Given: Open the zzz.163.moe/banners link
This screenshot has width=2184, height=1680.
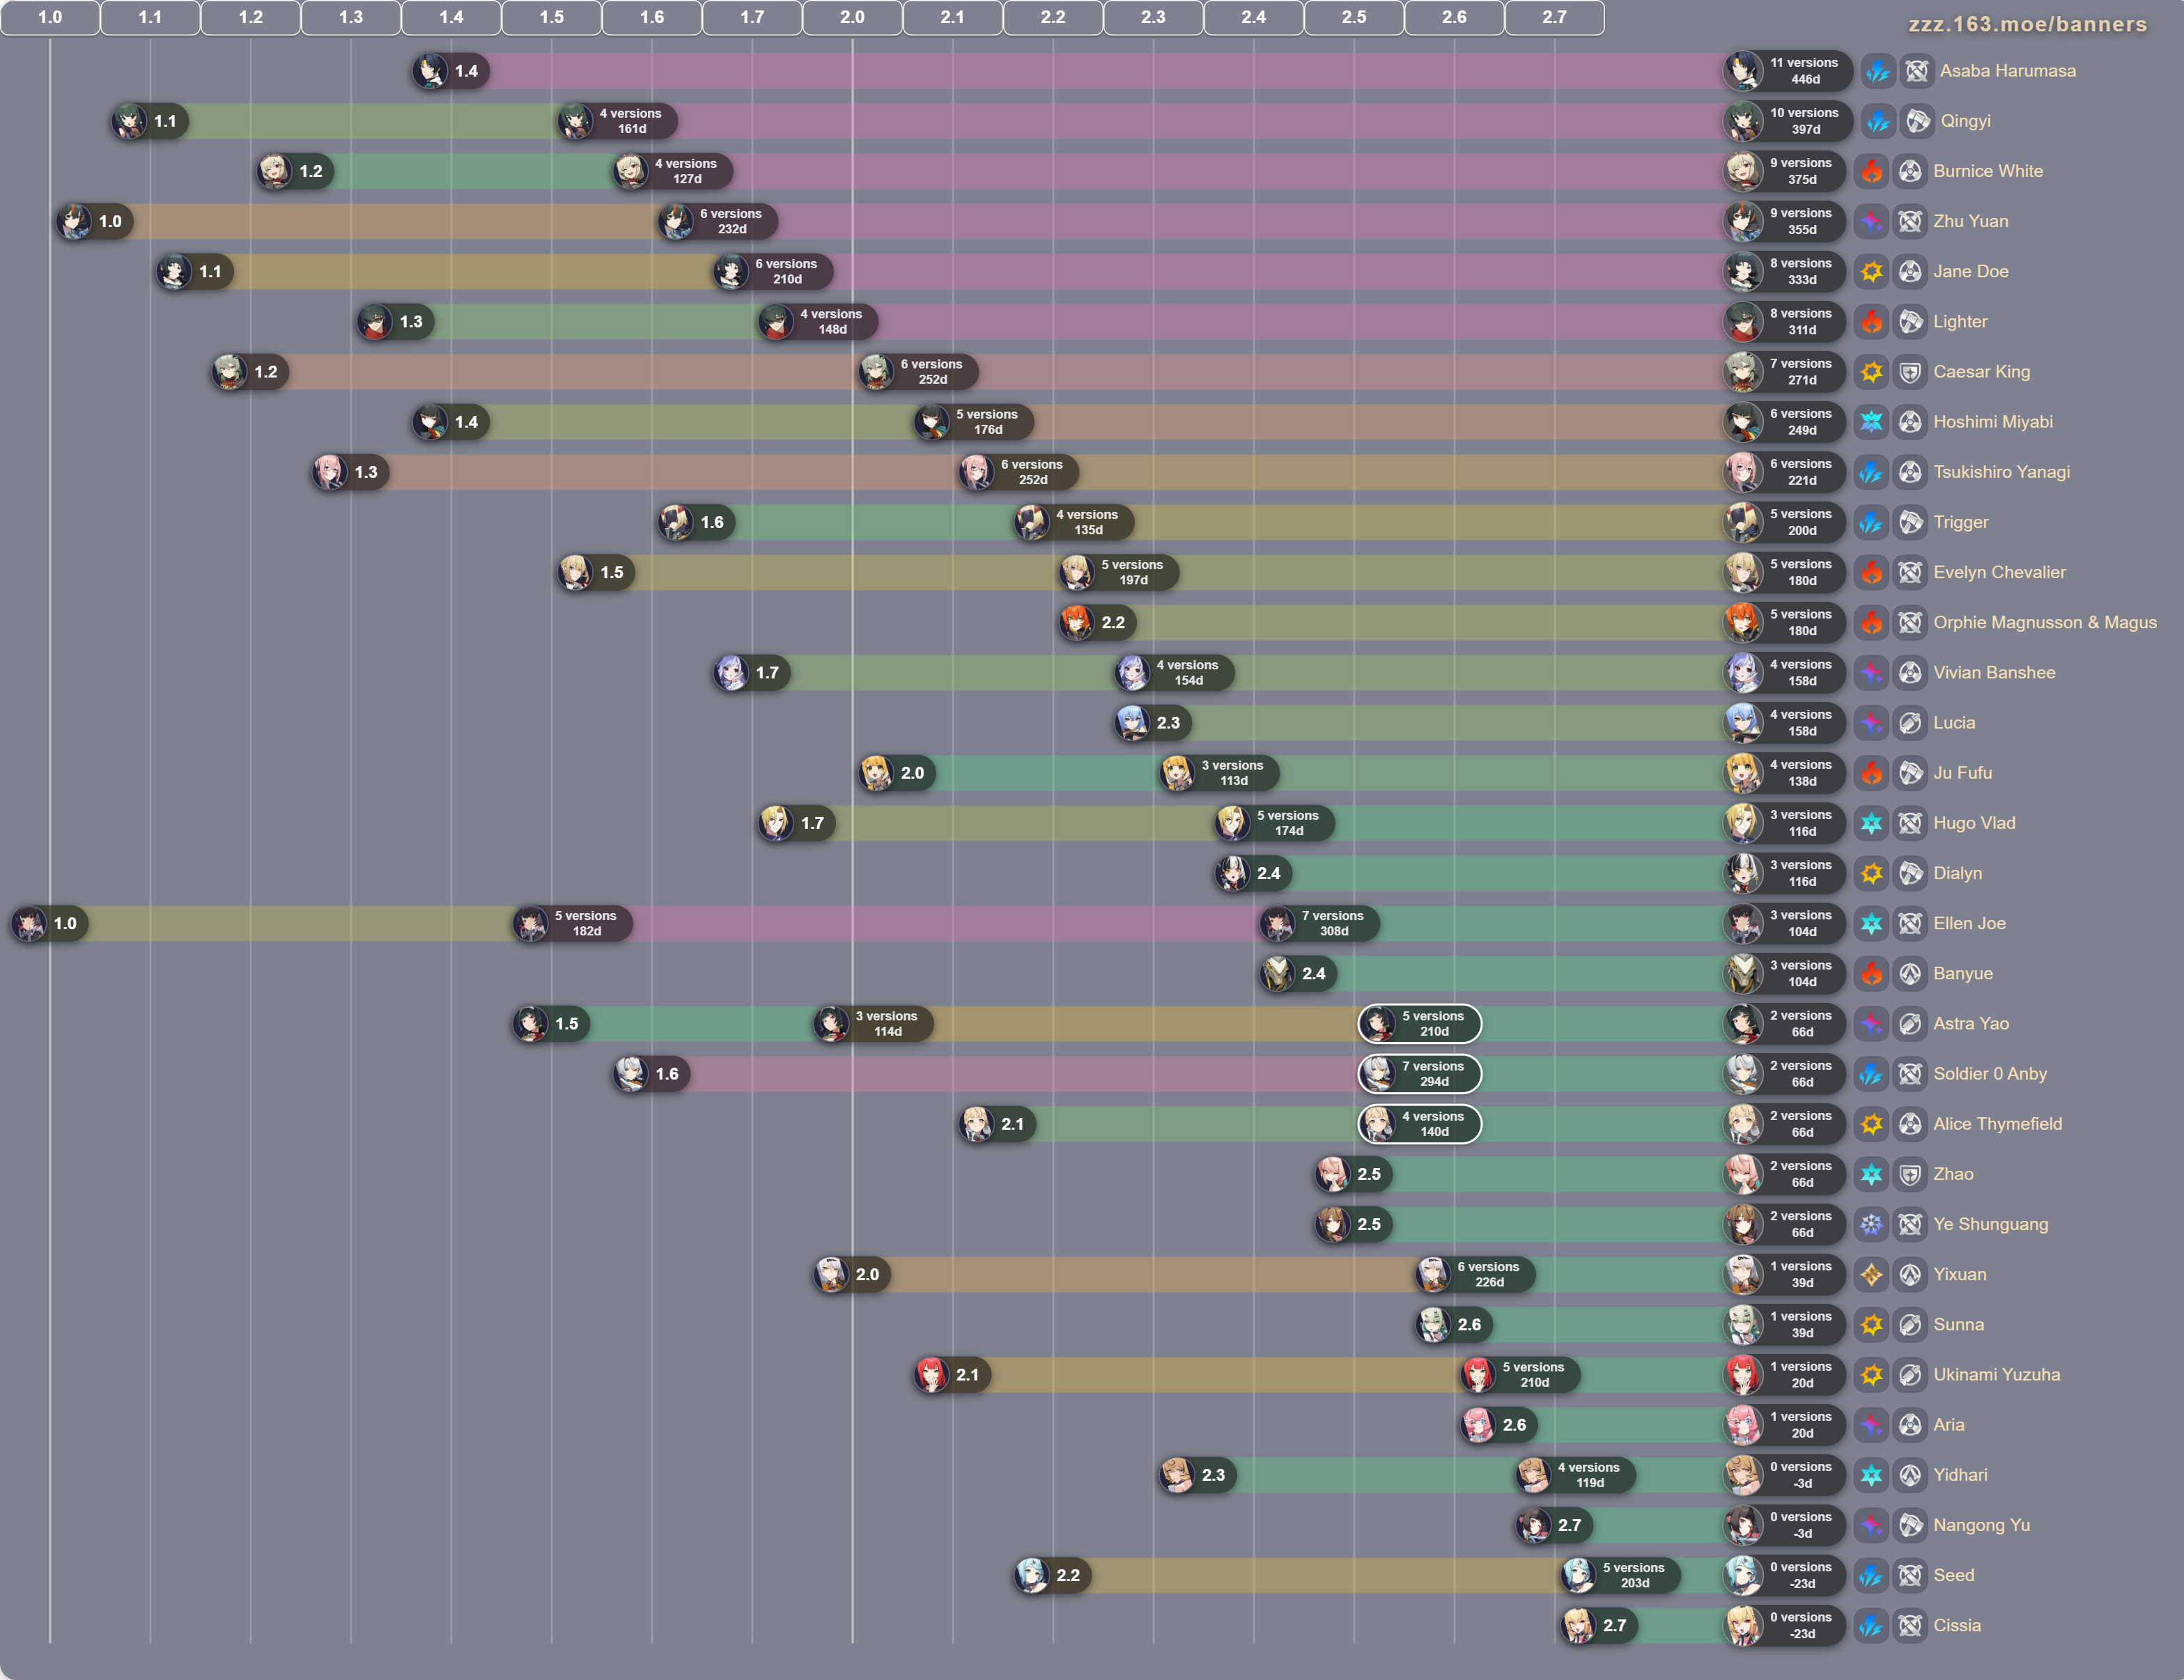Looking at the screenshot, I should click(2027, 24).
